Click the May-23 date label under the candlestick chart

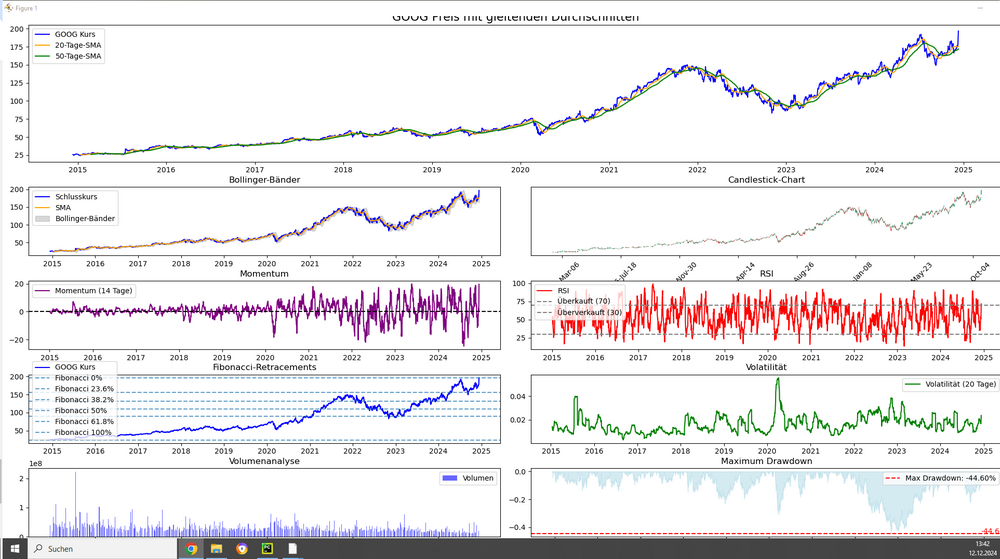point(921,272)
